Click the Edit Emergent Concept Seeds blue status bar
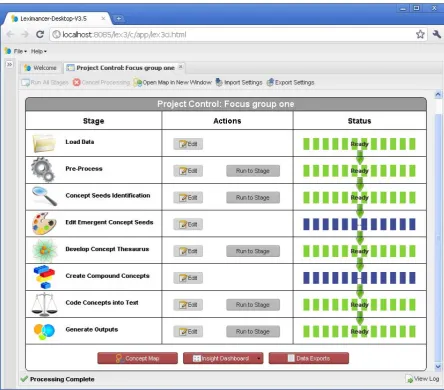Viewport: 444px width, 390px height. click(359, 224)
